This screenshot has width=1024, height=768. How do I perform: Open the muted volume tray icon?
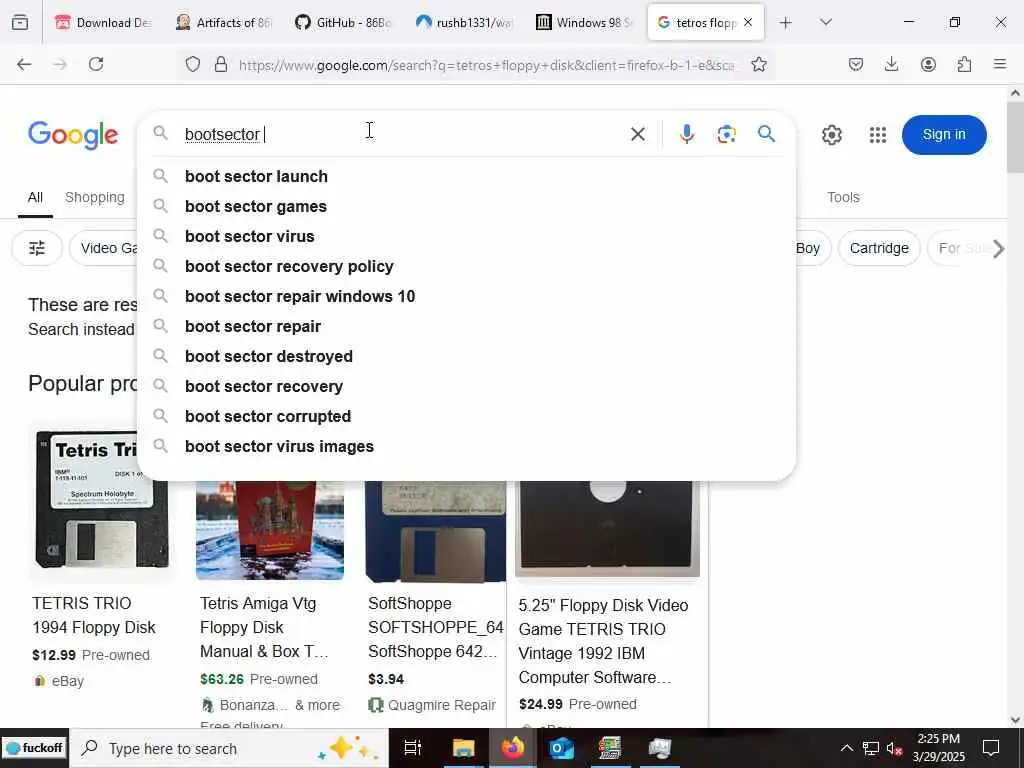point(894,748)
